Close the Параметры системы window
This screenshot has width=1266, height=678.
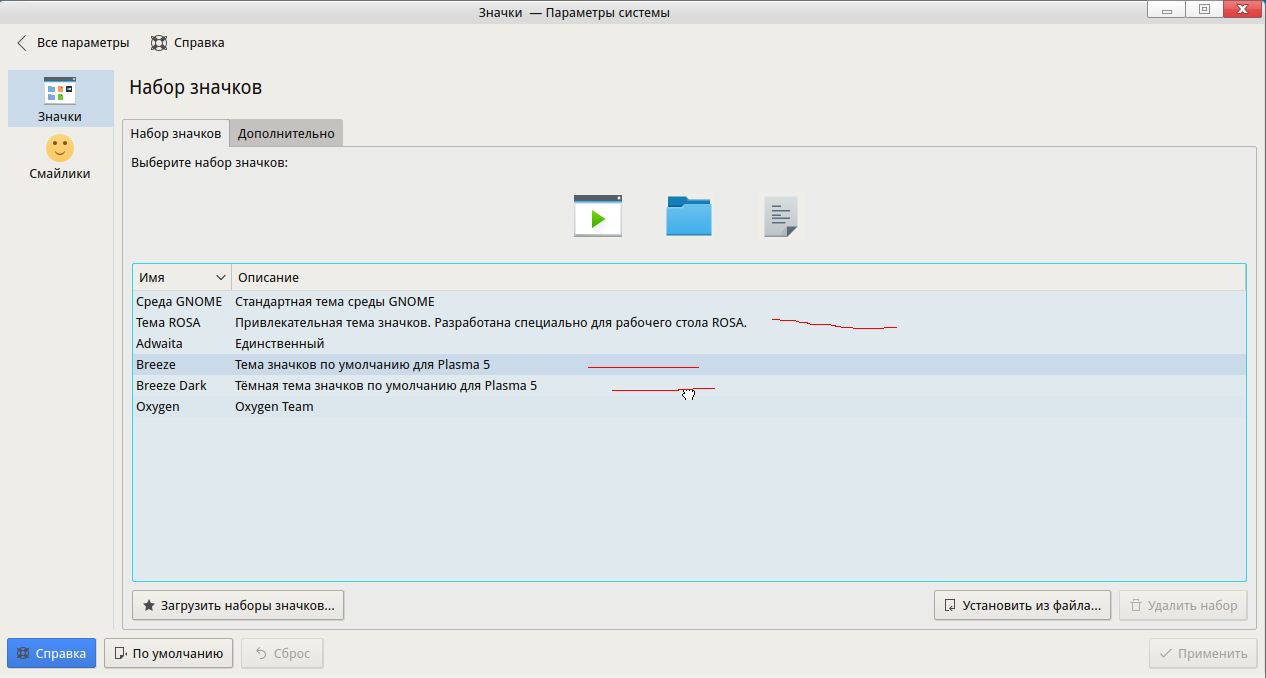coord(1240,9)
